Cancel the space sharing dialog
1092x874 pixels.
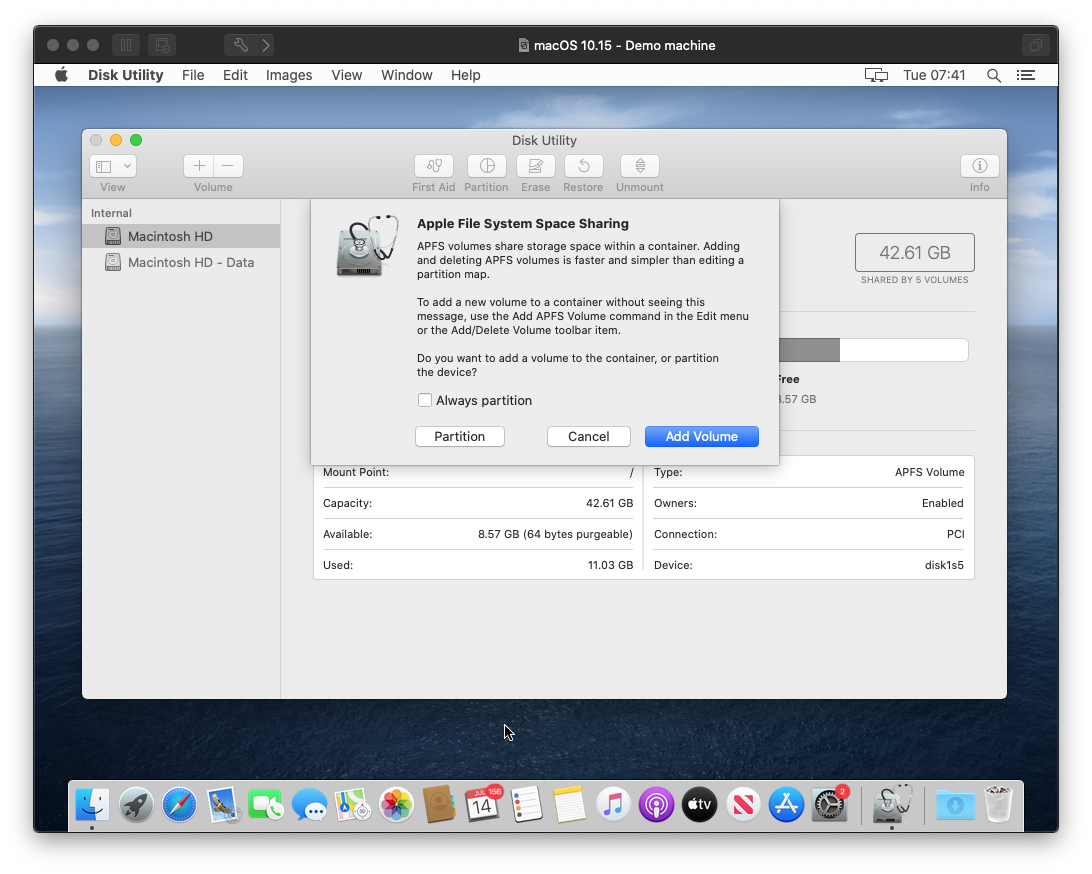(x=588, y=437)
